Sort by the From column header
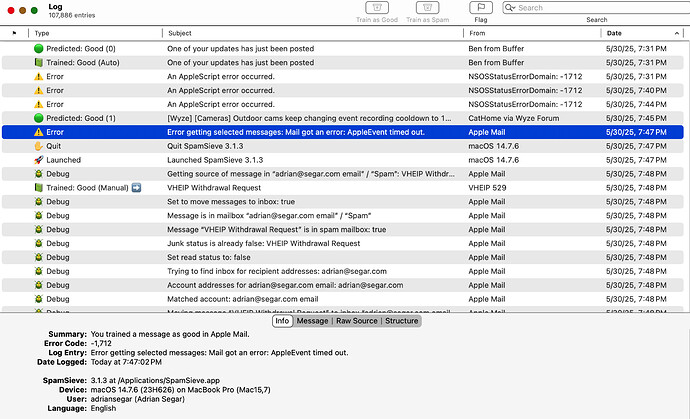Viewport: 690px width, 419px height. point(532,33)
